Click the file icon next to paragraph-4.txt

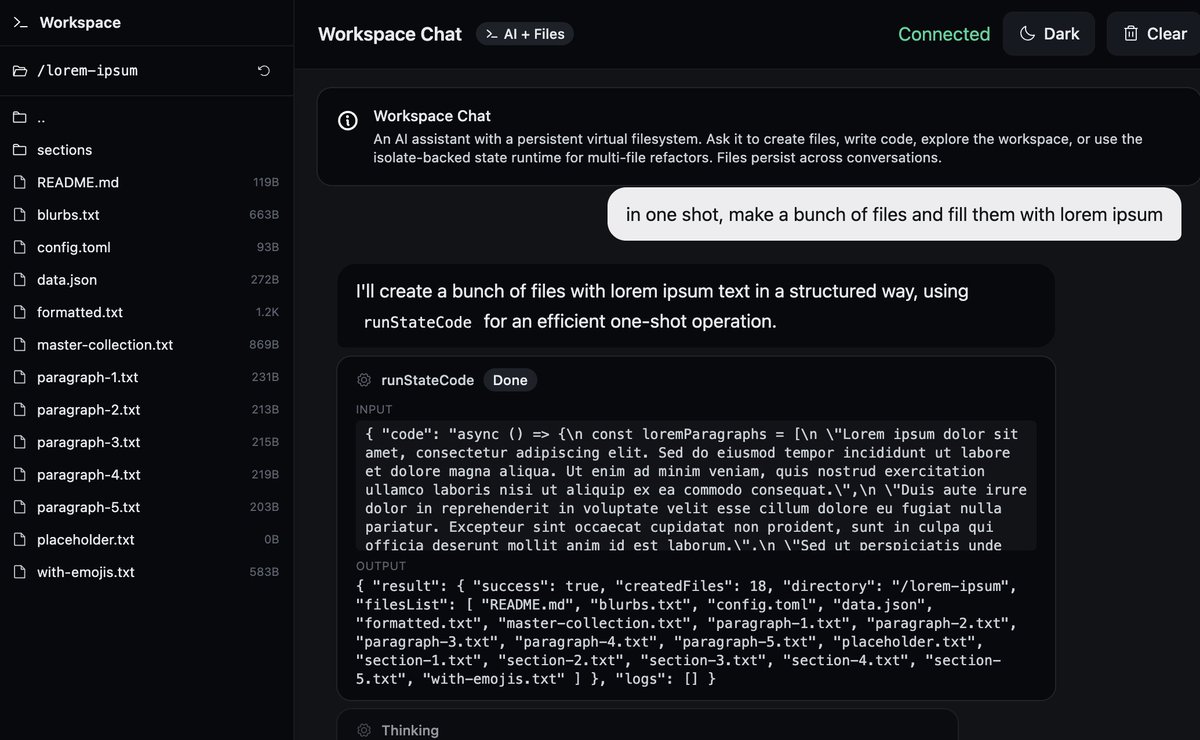tap(20, 475)
